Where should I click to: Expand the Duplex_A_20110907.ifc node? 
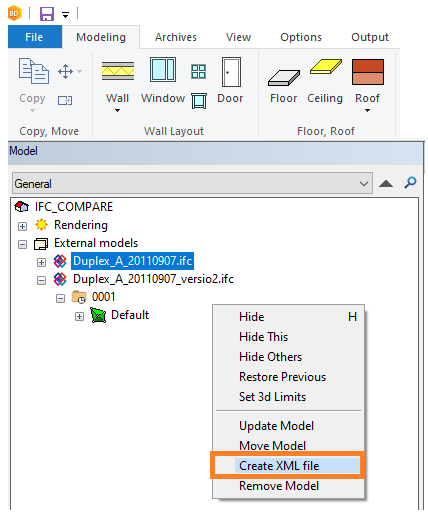[x=41, y=262]
